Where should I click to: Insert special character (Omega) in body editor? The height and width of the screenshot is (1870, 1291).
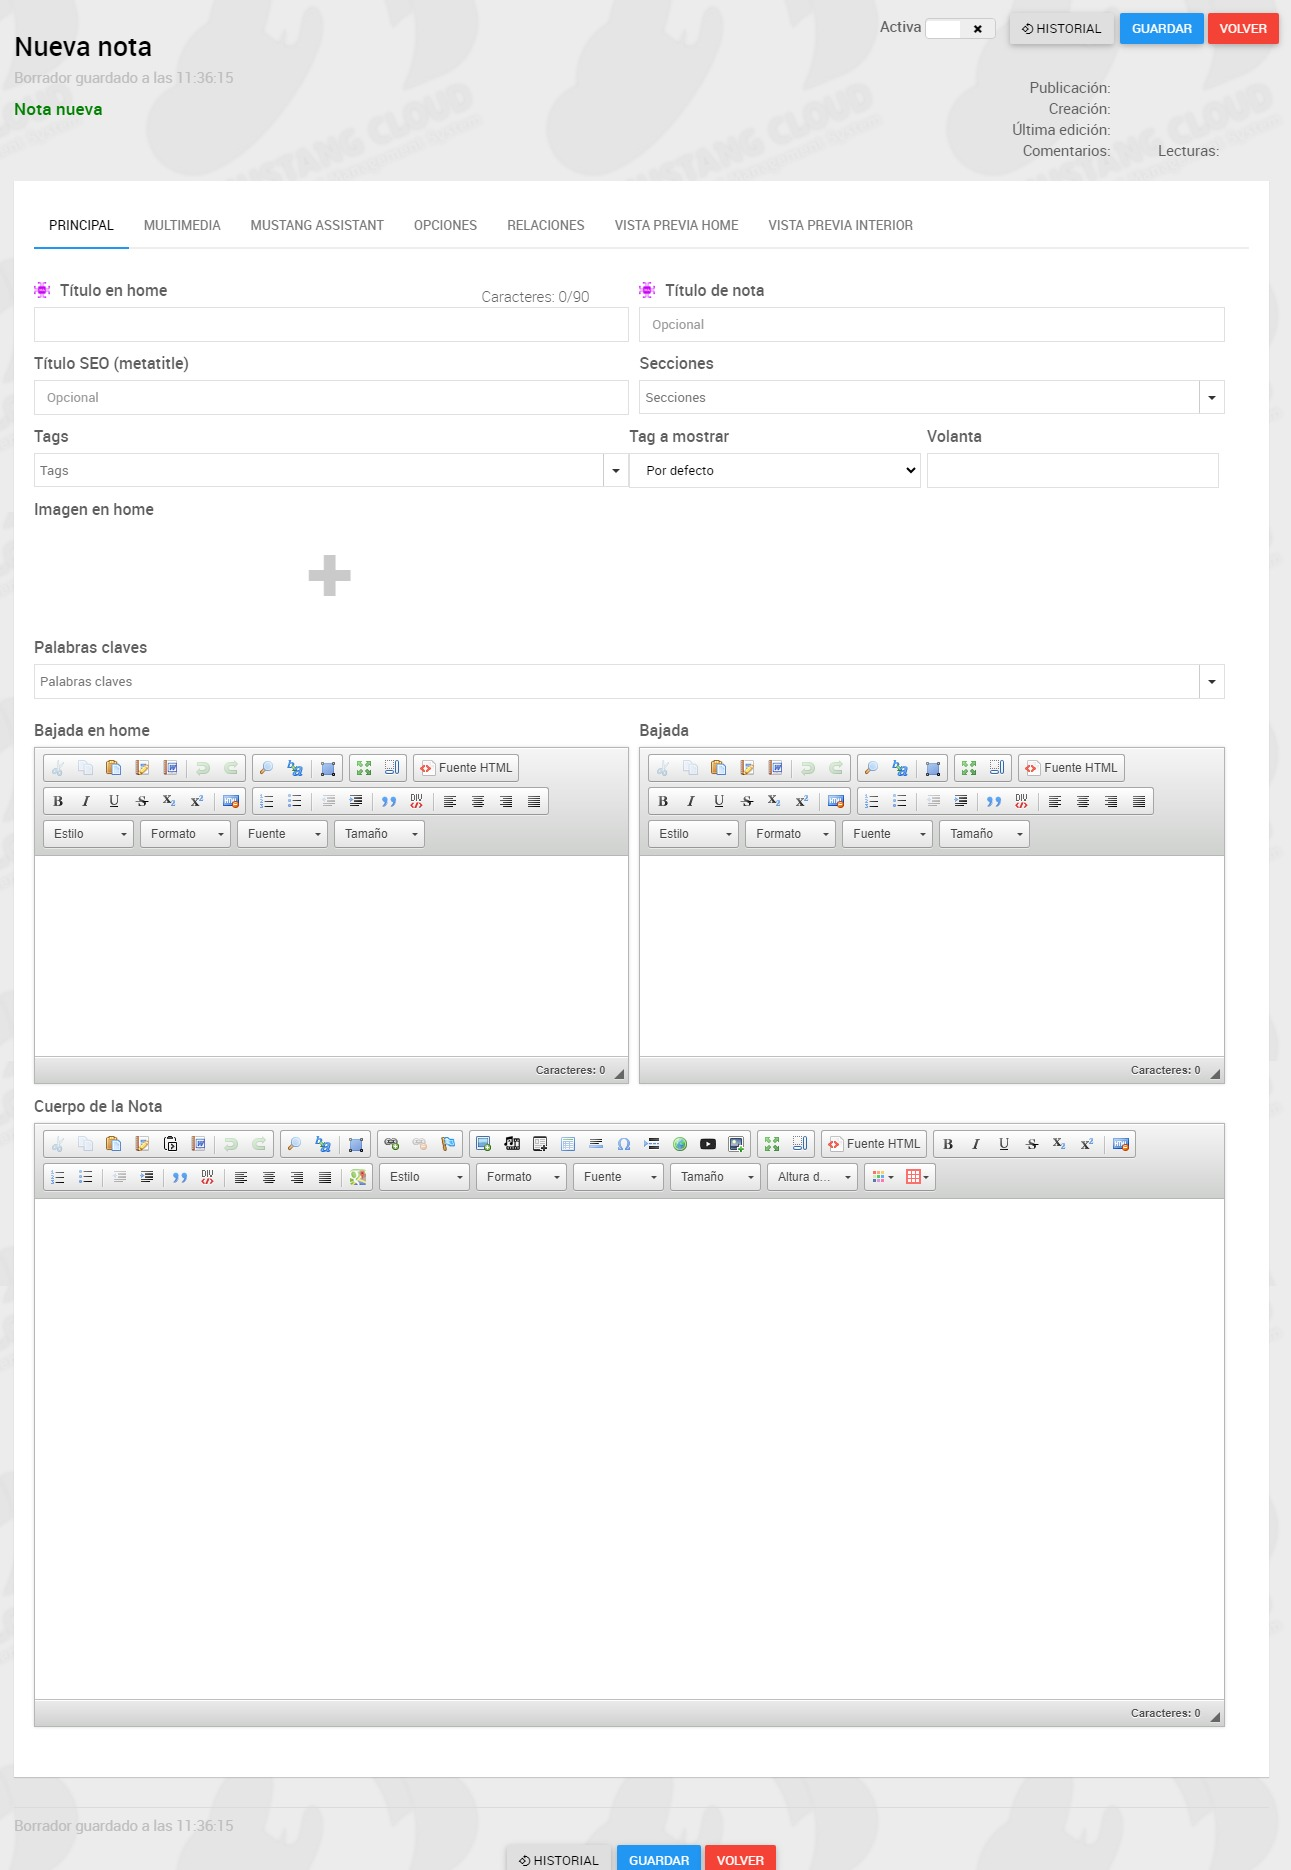tap(624, 1144)
